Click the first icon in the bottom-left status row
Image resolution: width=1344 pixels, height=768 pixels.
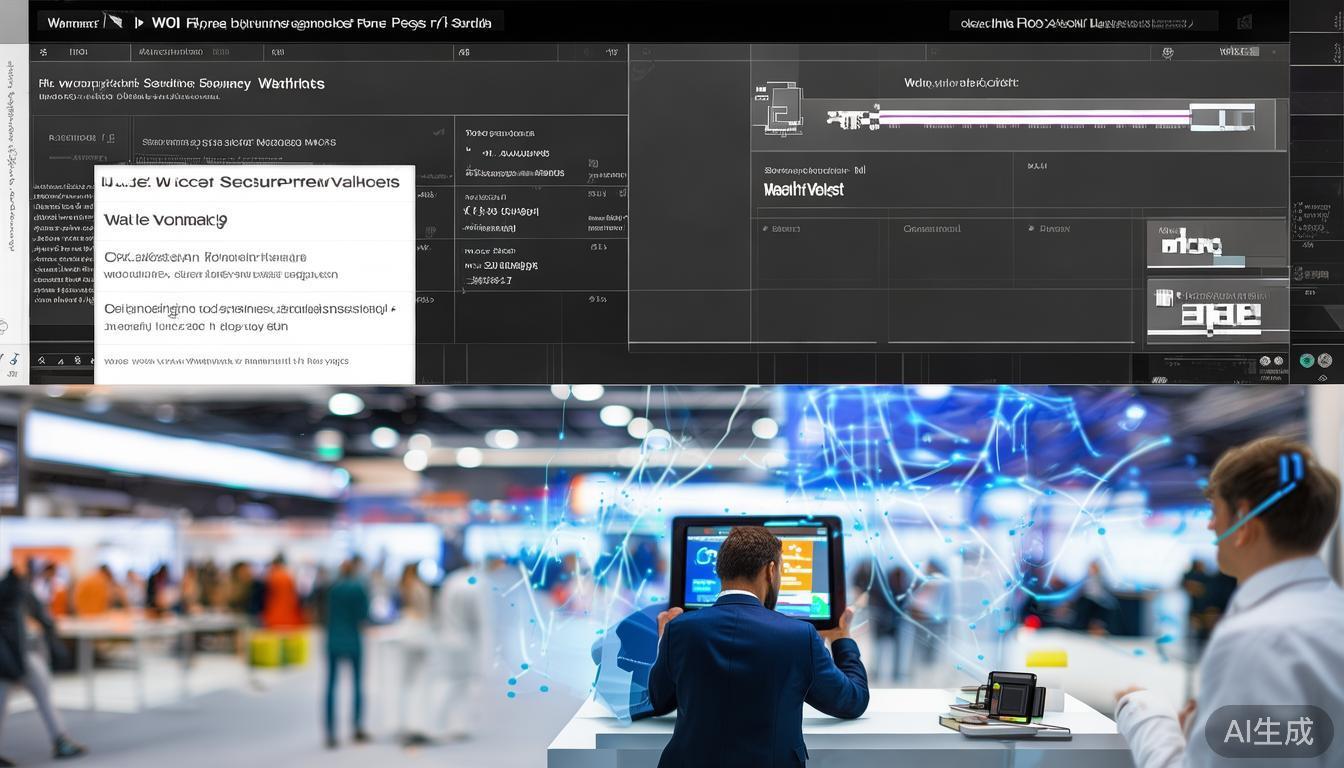point(41,361)
